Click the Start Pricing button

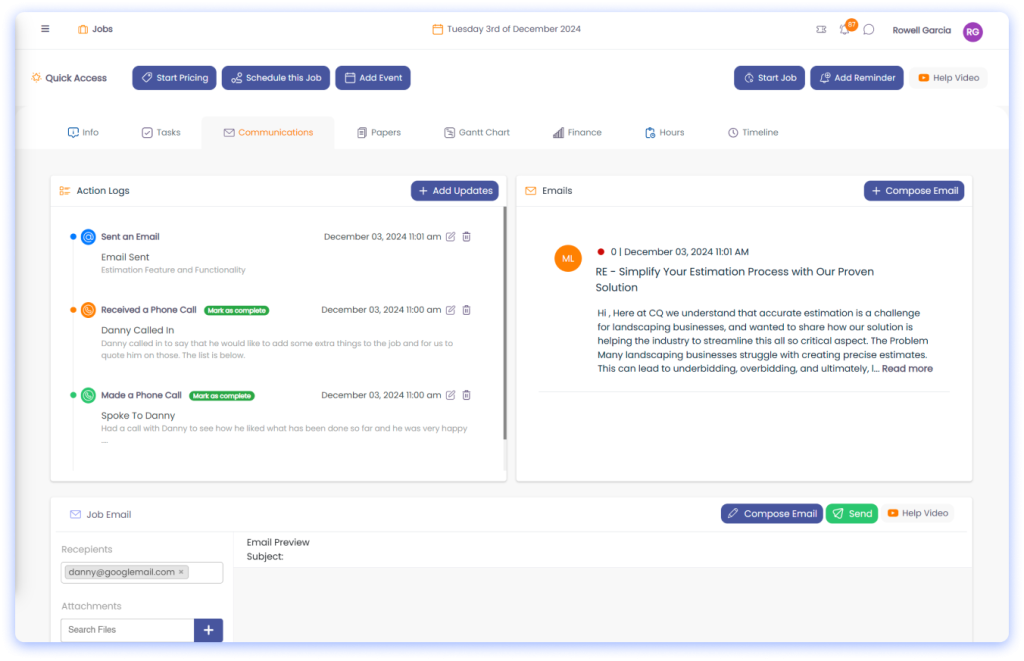coord(174,78)
